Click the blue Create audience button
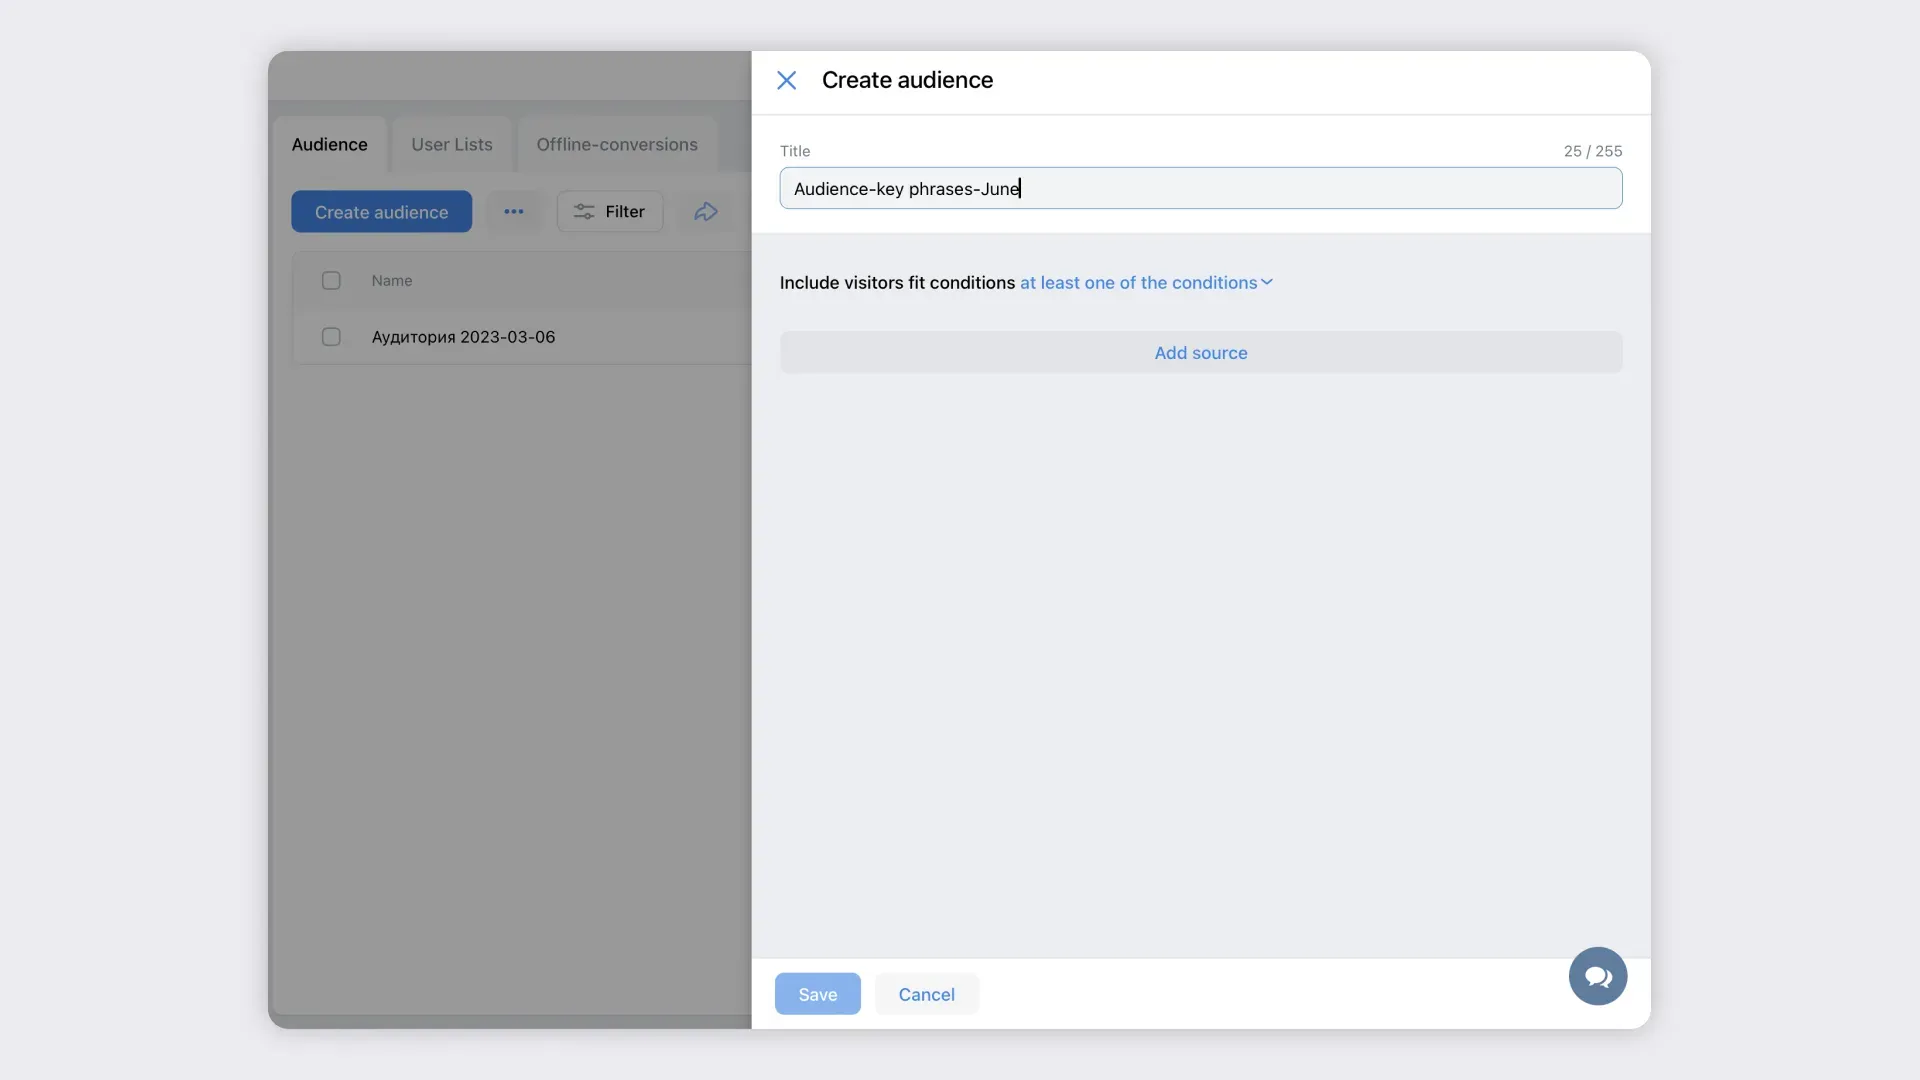The width and height of the screenshot is (1920, 1080). 381,212
